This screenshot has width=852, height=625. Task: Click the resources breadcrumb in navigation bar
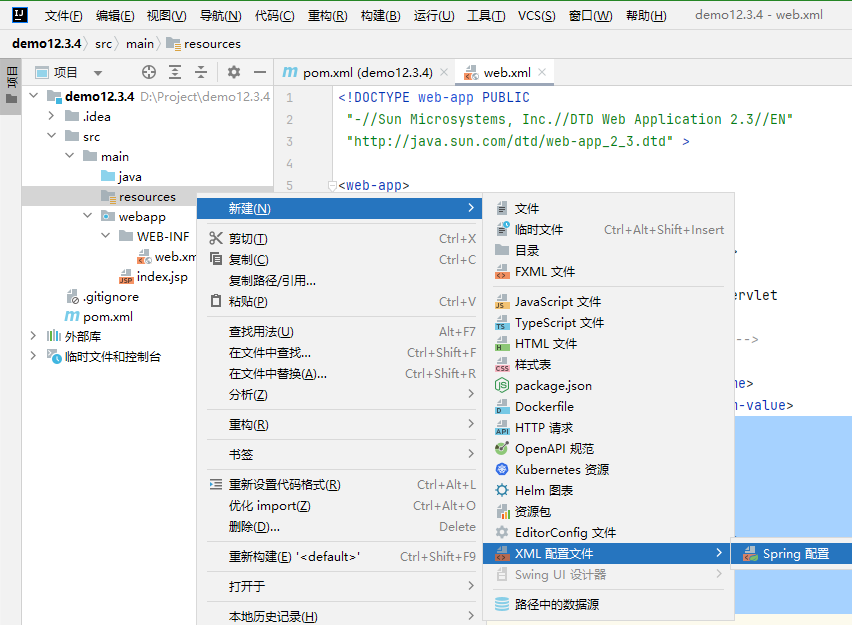[211, 43]
